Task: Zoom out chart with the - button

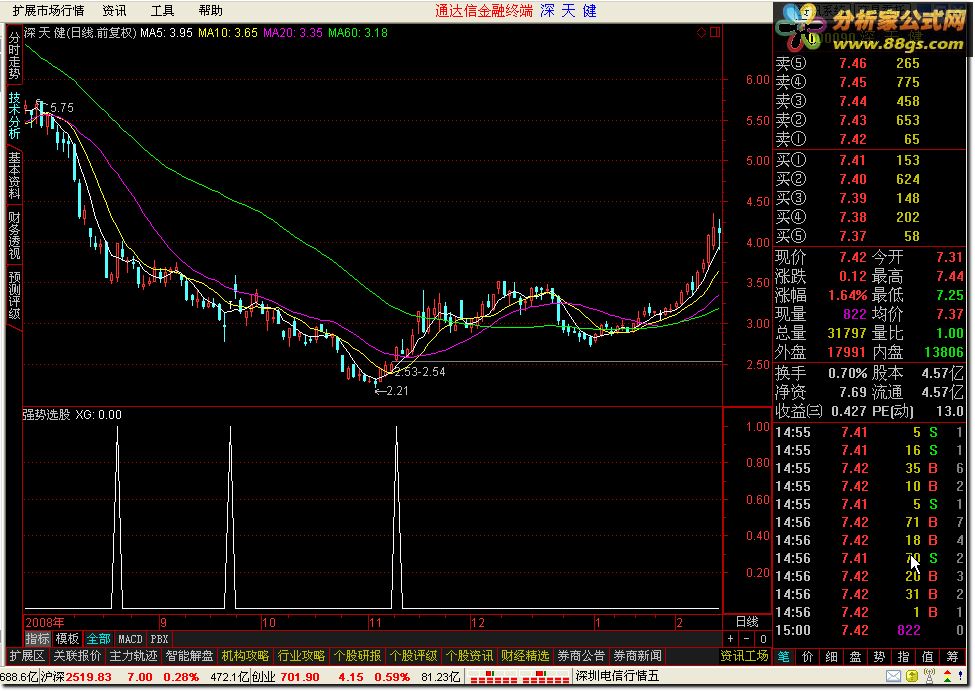Action: click(x=747, y=639)
